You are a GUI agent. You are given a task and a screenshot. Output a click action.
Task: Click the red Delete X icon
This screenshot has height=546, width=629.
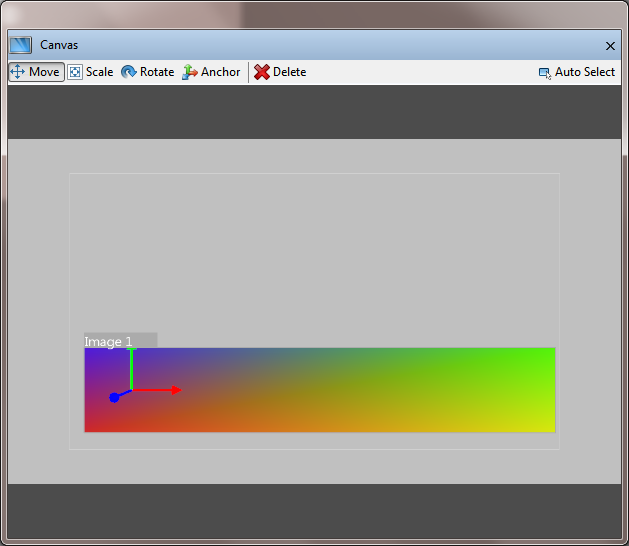tap(262, 72)
